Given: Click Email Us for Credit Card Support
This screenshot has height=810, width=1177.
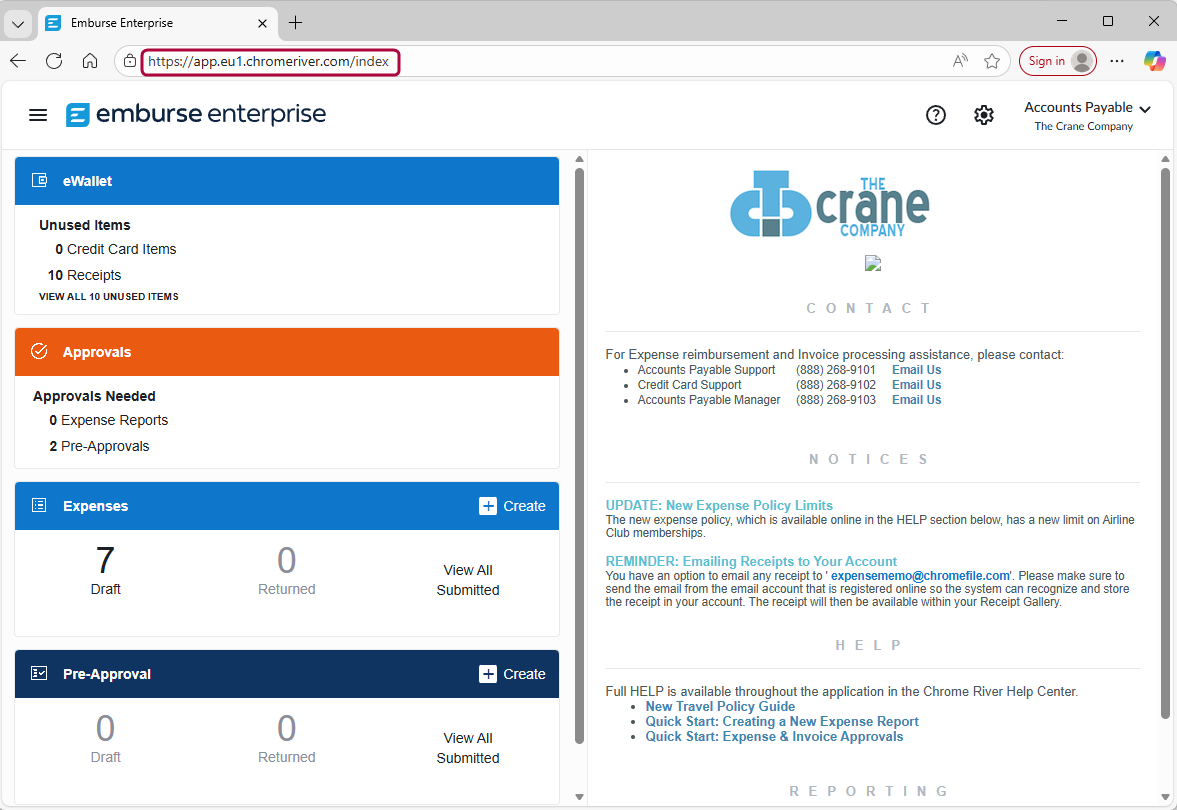Looking at the screenshot, I should pyautogui.click(x=916, y=384).
